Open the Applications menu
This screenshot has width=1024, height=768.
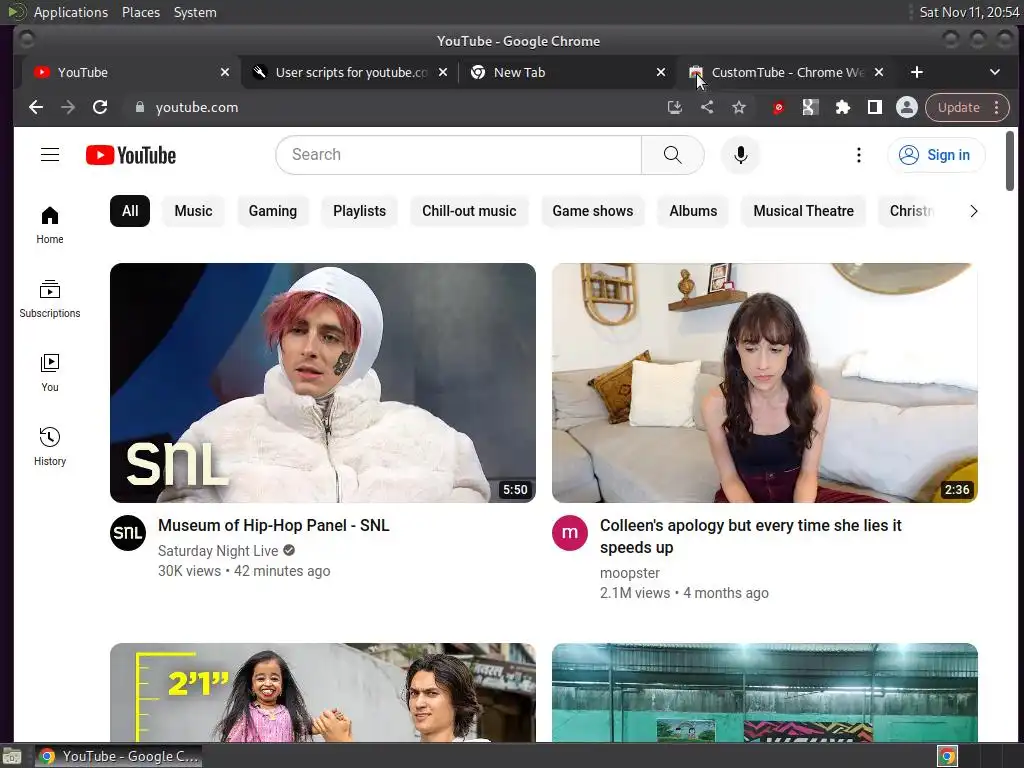tap(71, 12)
